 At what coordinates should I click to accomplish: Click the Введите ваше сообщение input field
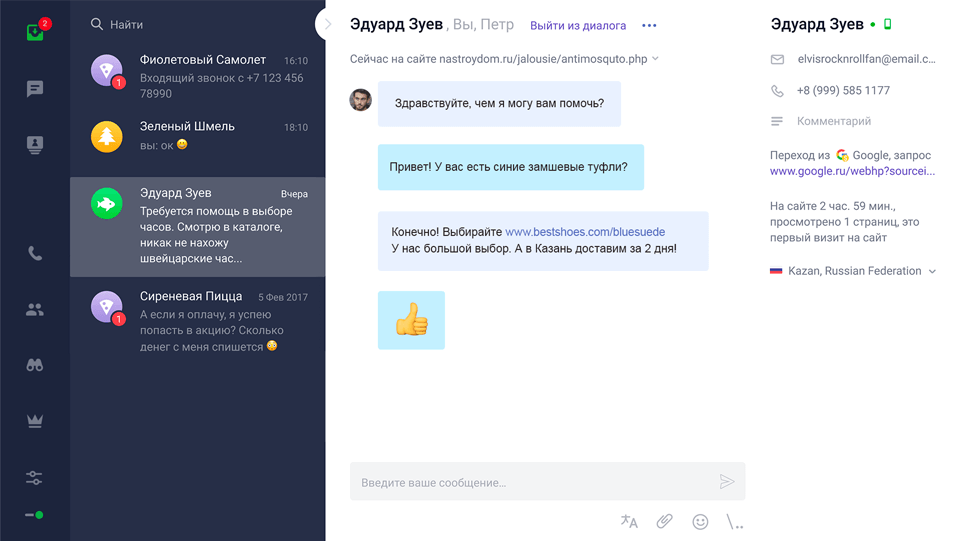(x=530, y=482)
